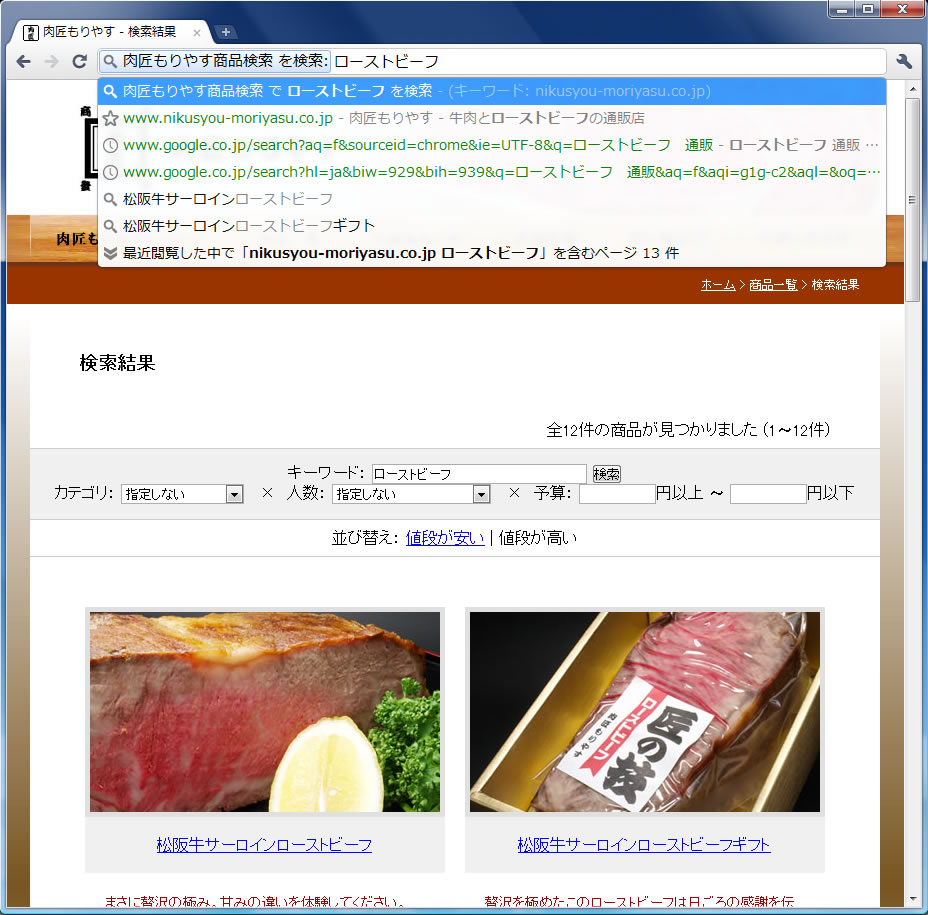The image size is (928, 915).
Task: Click scrollbar down arrow
Action: point(912,899)
